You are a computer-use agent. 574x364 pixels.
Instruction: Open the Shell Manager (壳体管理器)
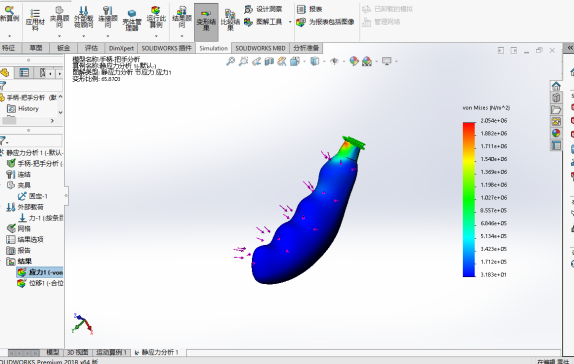tap(132, 20)
